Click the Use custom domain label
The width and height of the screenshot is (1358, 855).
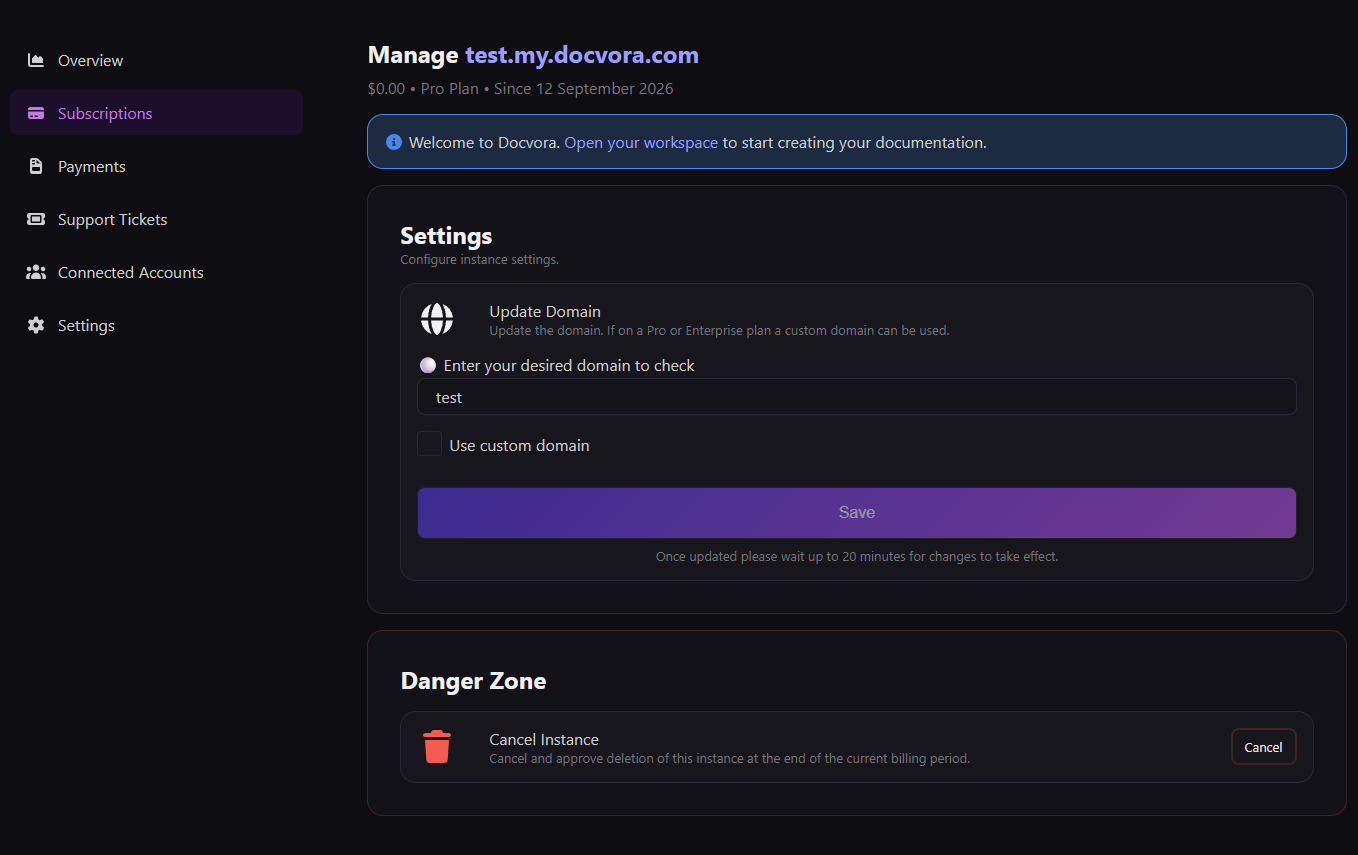click(519, 445)
